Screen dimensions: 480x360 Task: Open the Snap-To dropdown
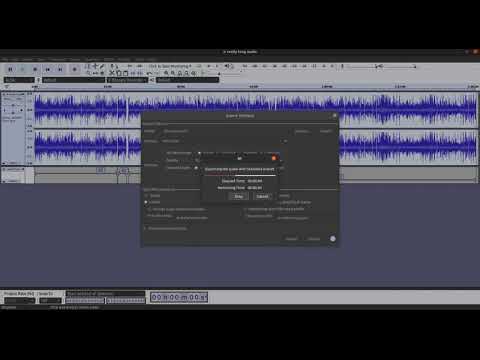click(x=50, y=301)
